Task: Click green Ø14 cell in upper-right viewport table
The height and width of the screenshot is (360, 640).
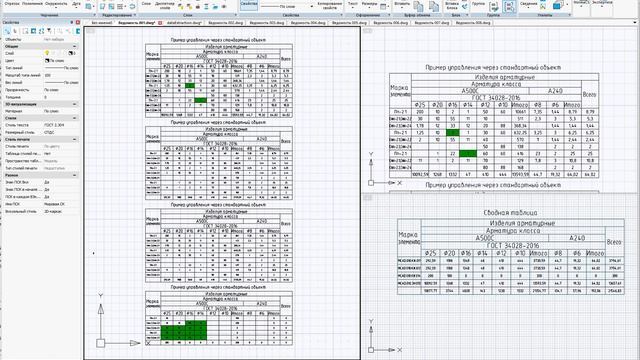Action: click(468, 153)
